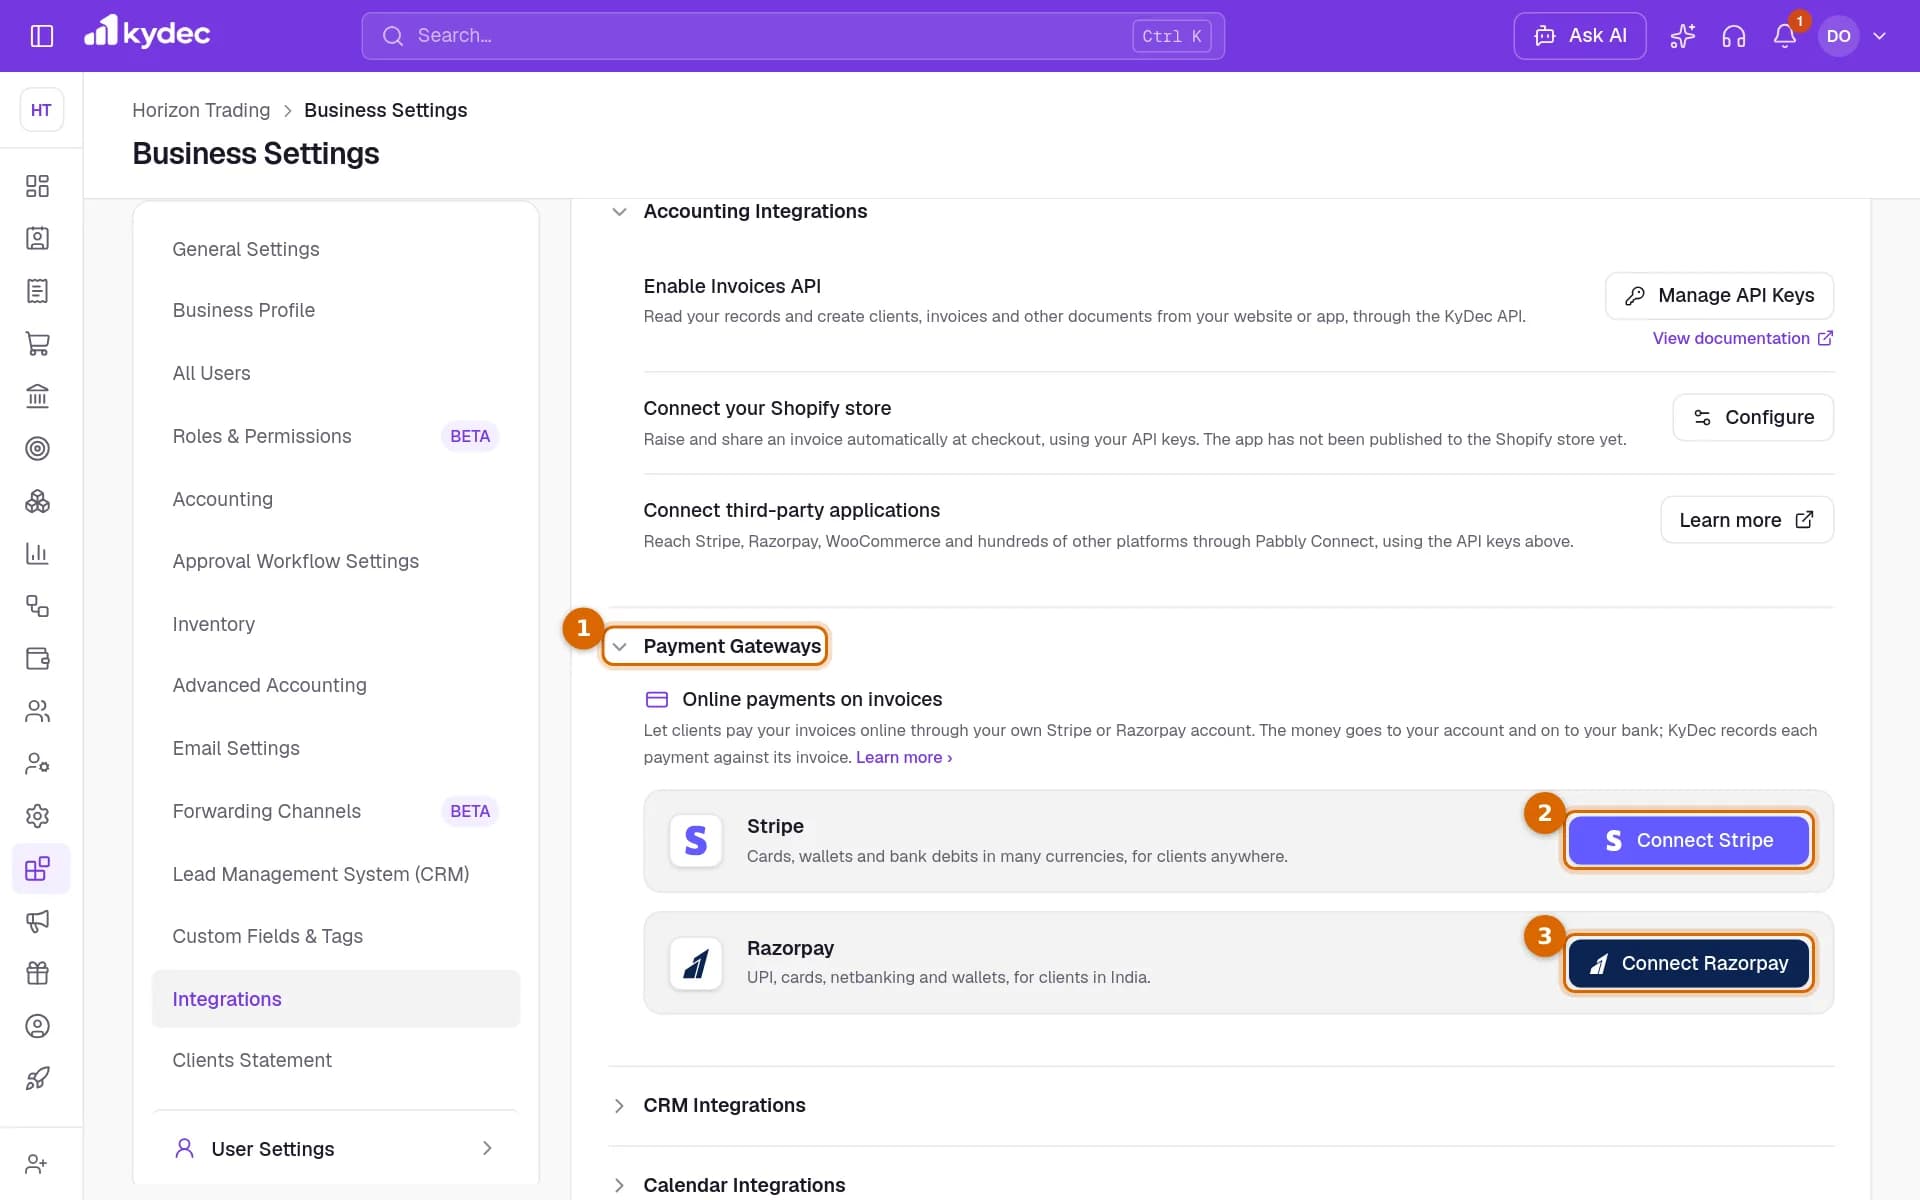
Task: Open the gift box sidebar icon
Action: point(37,973)
